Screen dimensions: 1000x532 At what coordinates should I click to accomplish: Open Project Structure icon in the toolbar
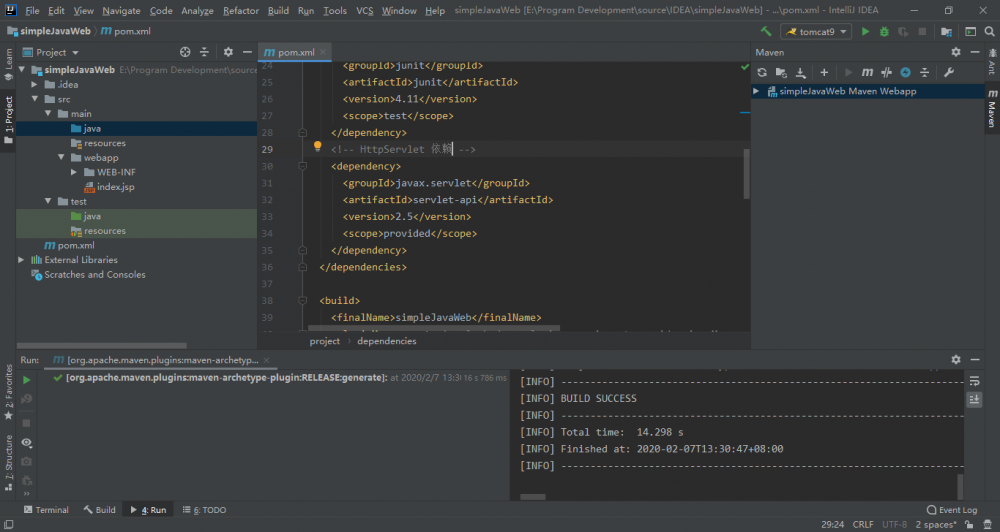pyautogui.click(x=946, y=31)
